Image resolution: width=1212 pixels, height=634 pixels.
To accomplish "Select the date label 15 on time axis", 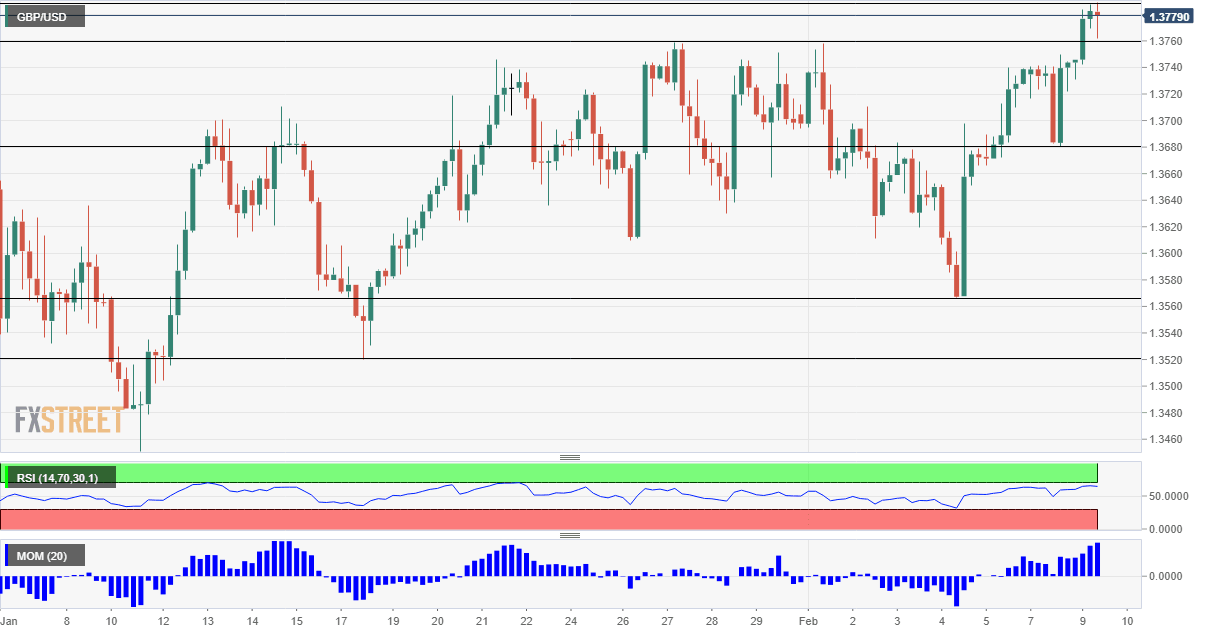I will click(x=296, y=620).
